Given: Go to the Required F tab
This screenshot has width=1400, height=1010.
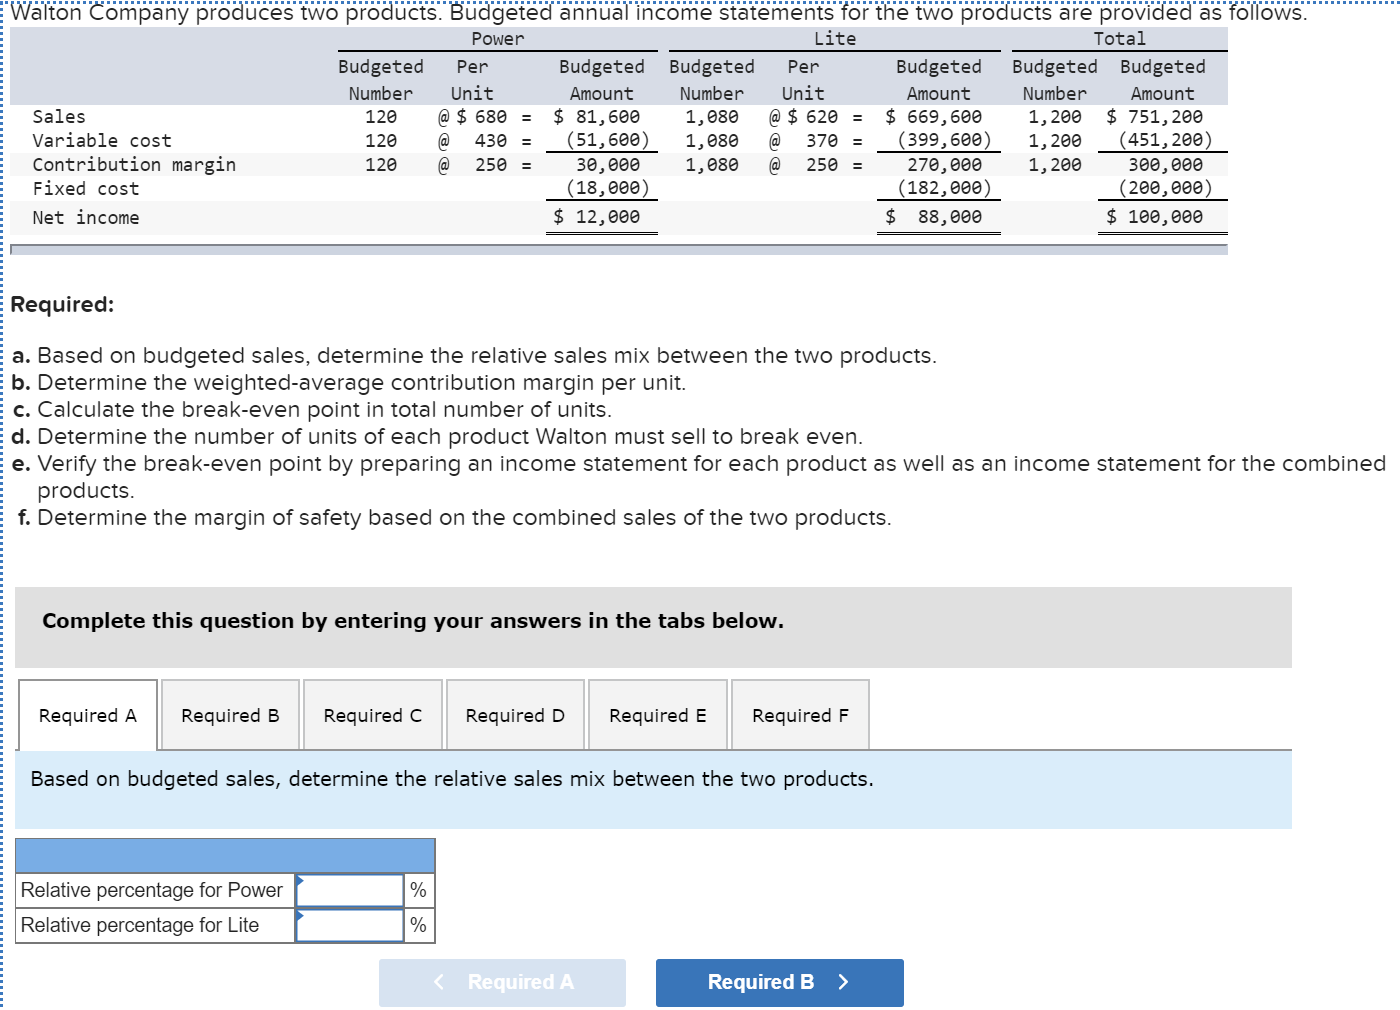Looking at the screenshot, I should [x=800, y=715].
